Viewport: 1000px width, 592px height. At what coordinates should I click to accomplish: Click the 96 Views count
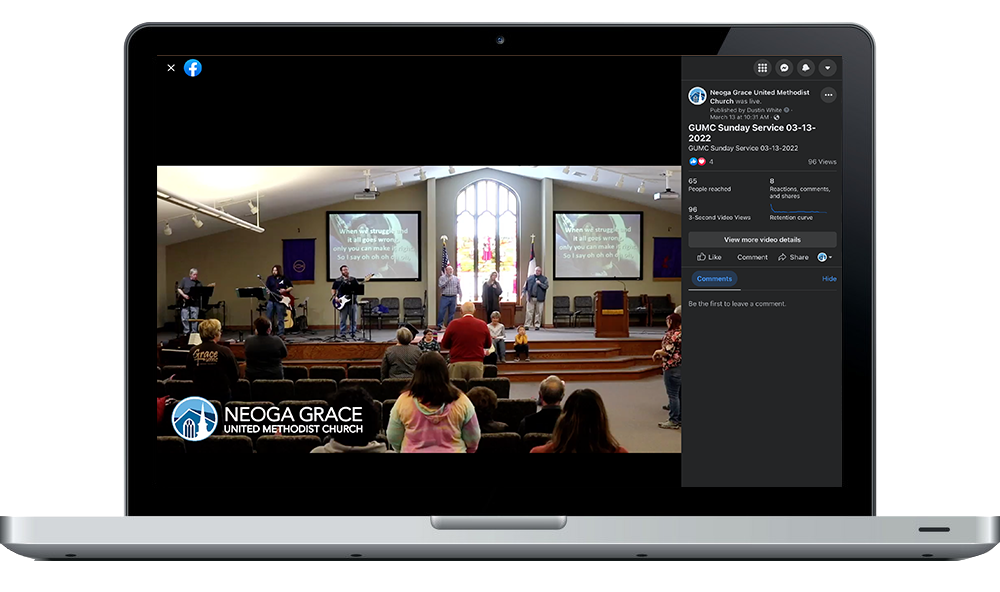click(x=822, y=162)
